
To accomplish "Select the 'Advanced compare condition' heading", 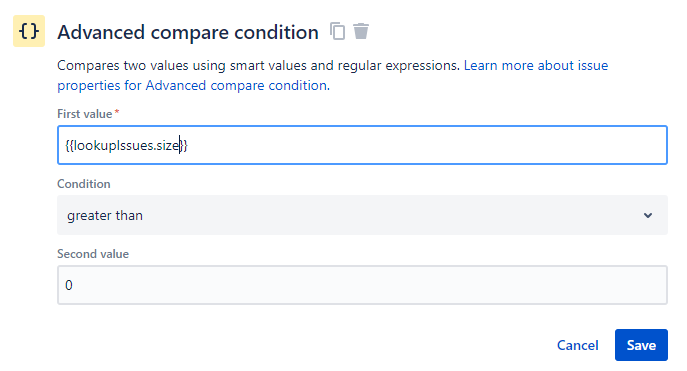I will click(x=188, y=32).
